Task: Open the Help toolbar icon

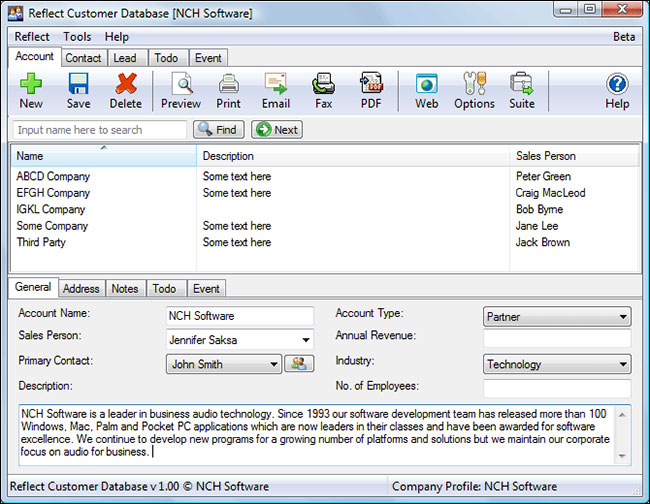Action: click(617, 86)
